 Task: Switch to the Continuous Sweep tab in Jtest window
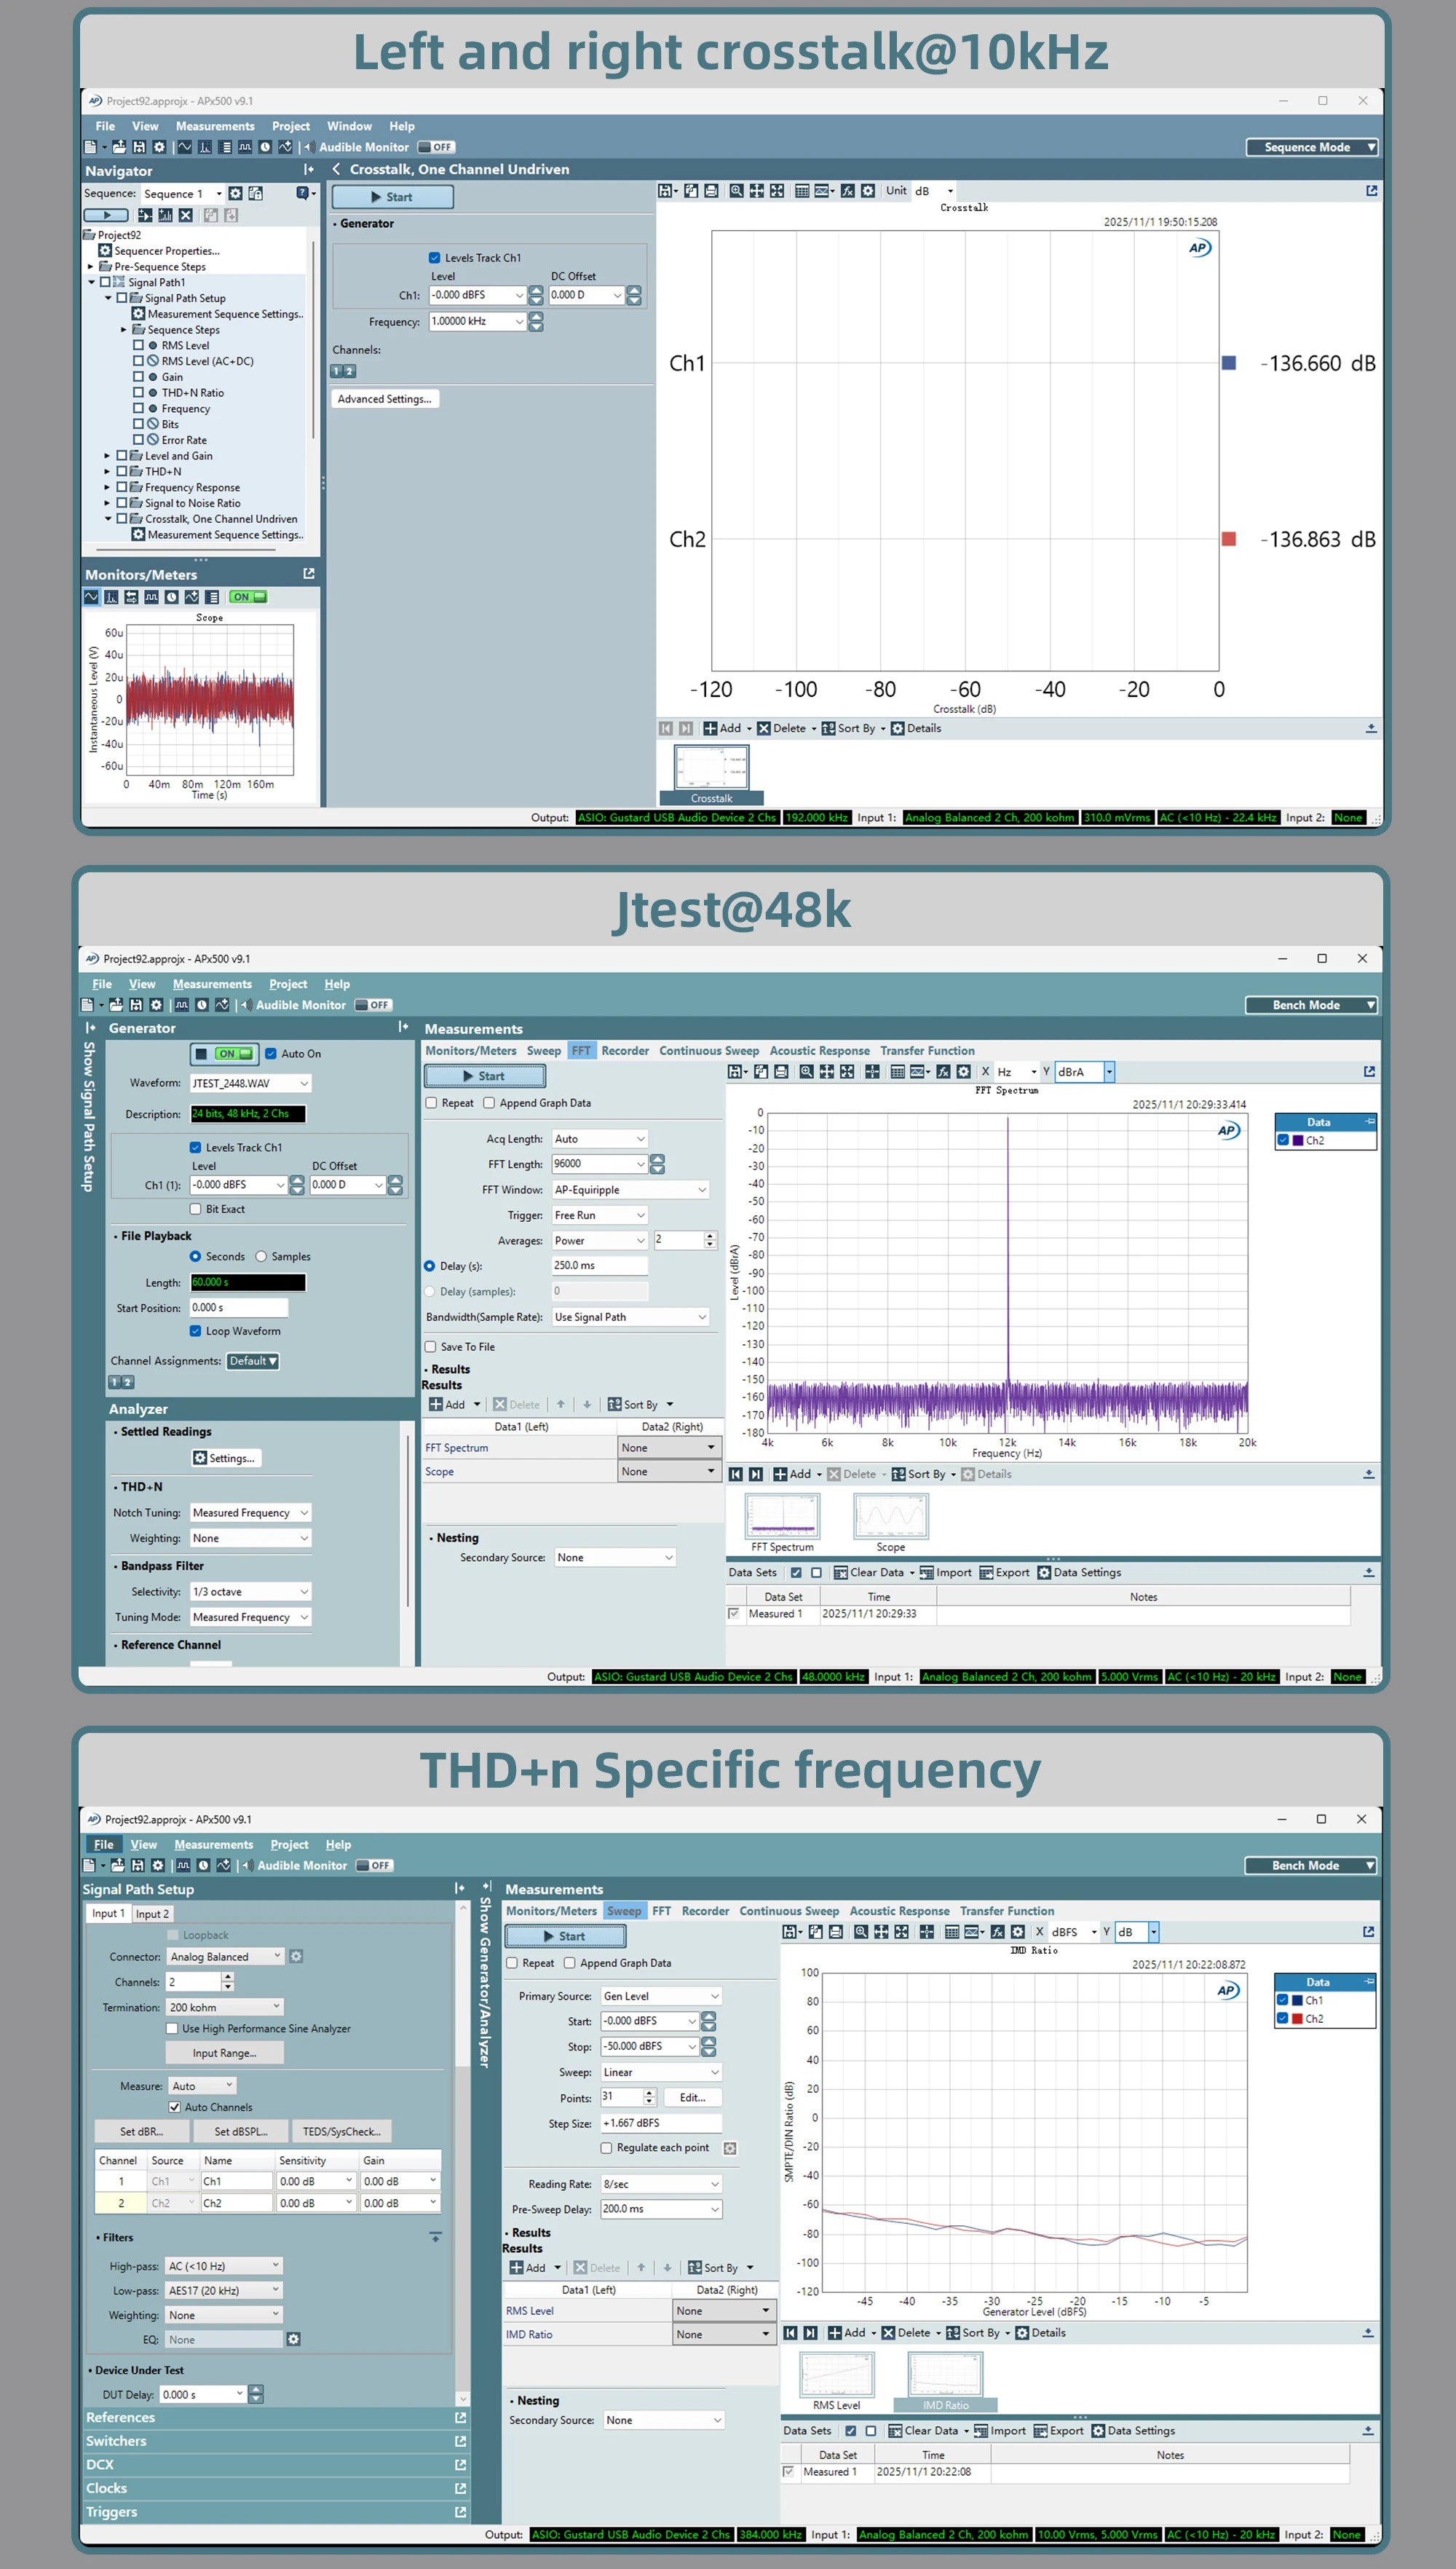(x=708, y=1051)
